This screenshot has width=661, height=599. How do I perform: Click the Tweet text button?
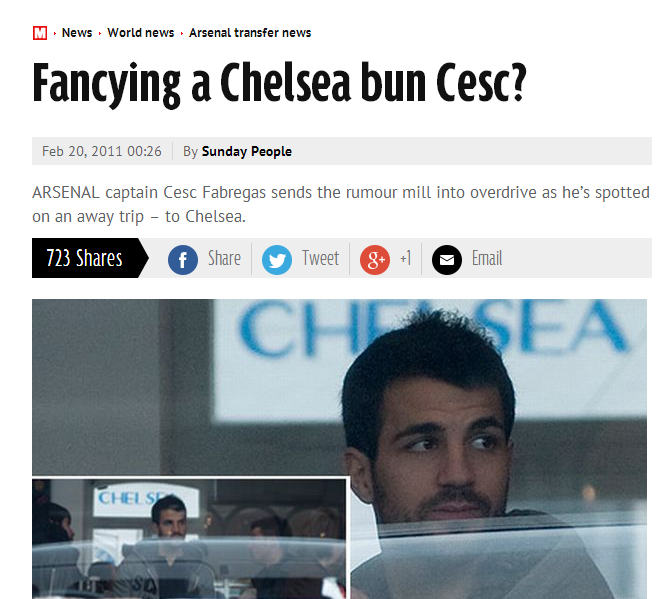320,258
